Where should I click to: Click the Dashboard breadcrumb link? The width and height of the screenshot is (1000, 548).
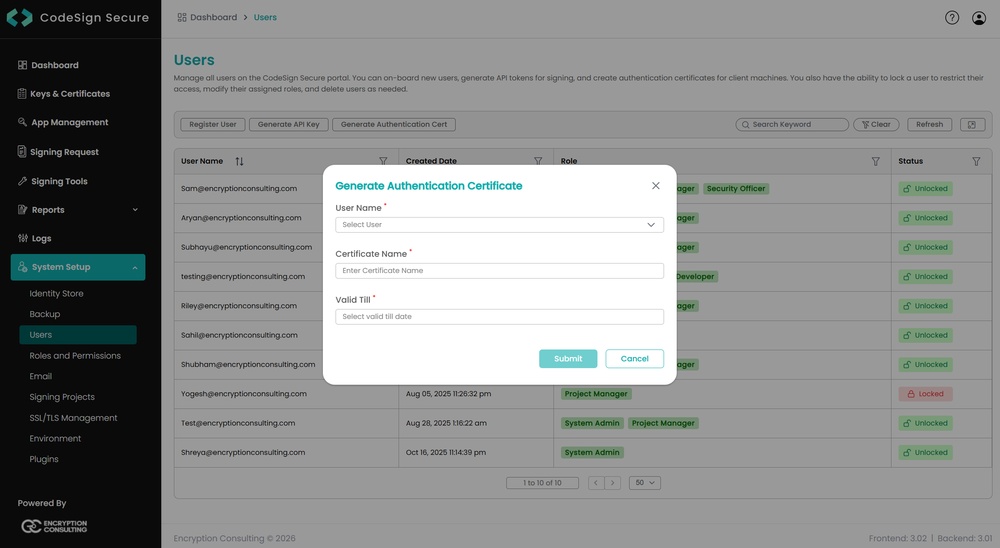click(x=207, y=17)
